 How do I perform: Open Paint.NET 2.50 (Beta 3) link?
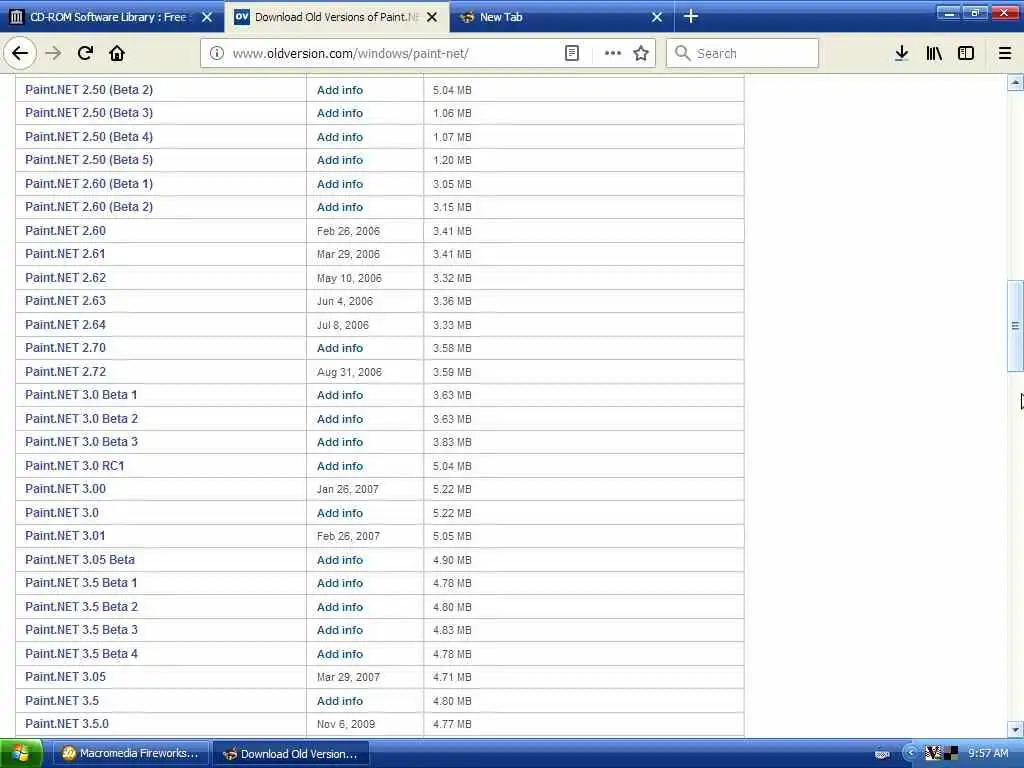pos(89,113)
